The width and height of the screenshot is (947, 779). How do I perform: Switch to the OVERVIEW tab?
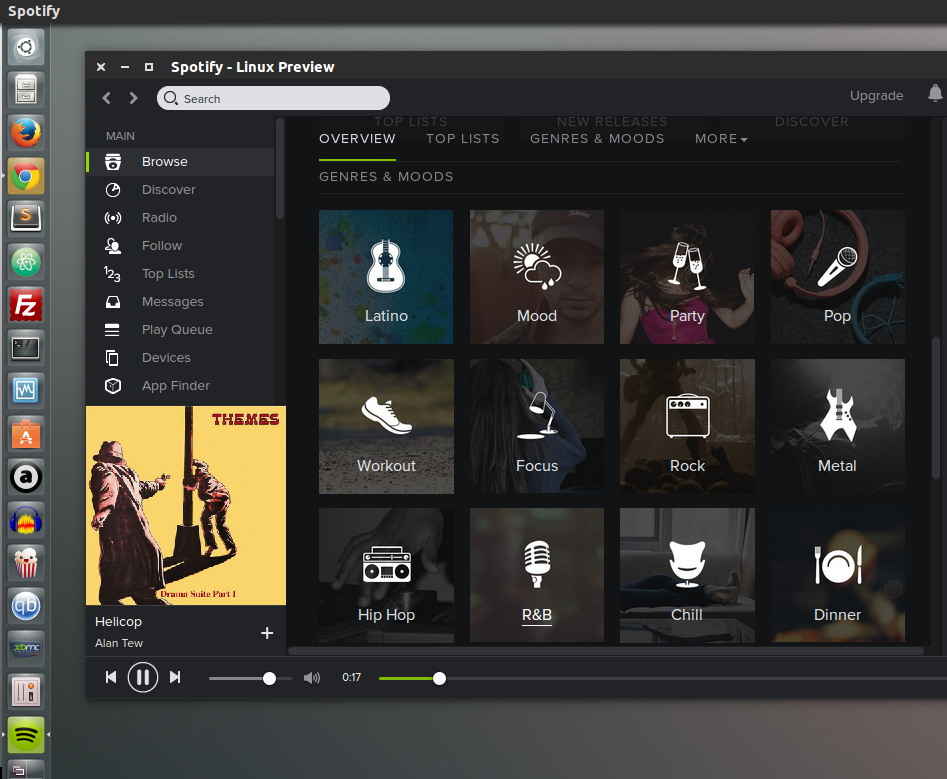coord(357,139)
